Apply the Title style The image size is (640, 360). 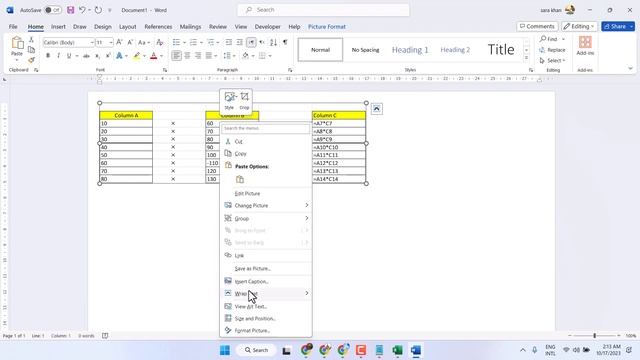(501, 50)
